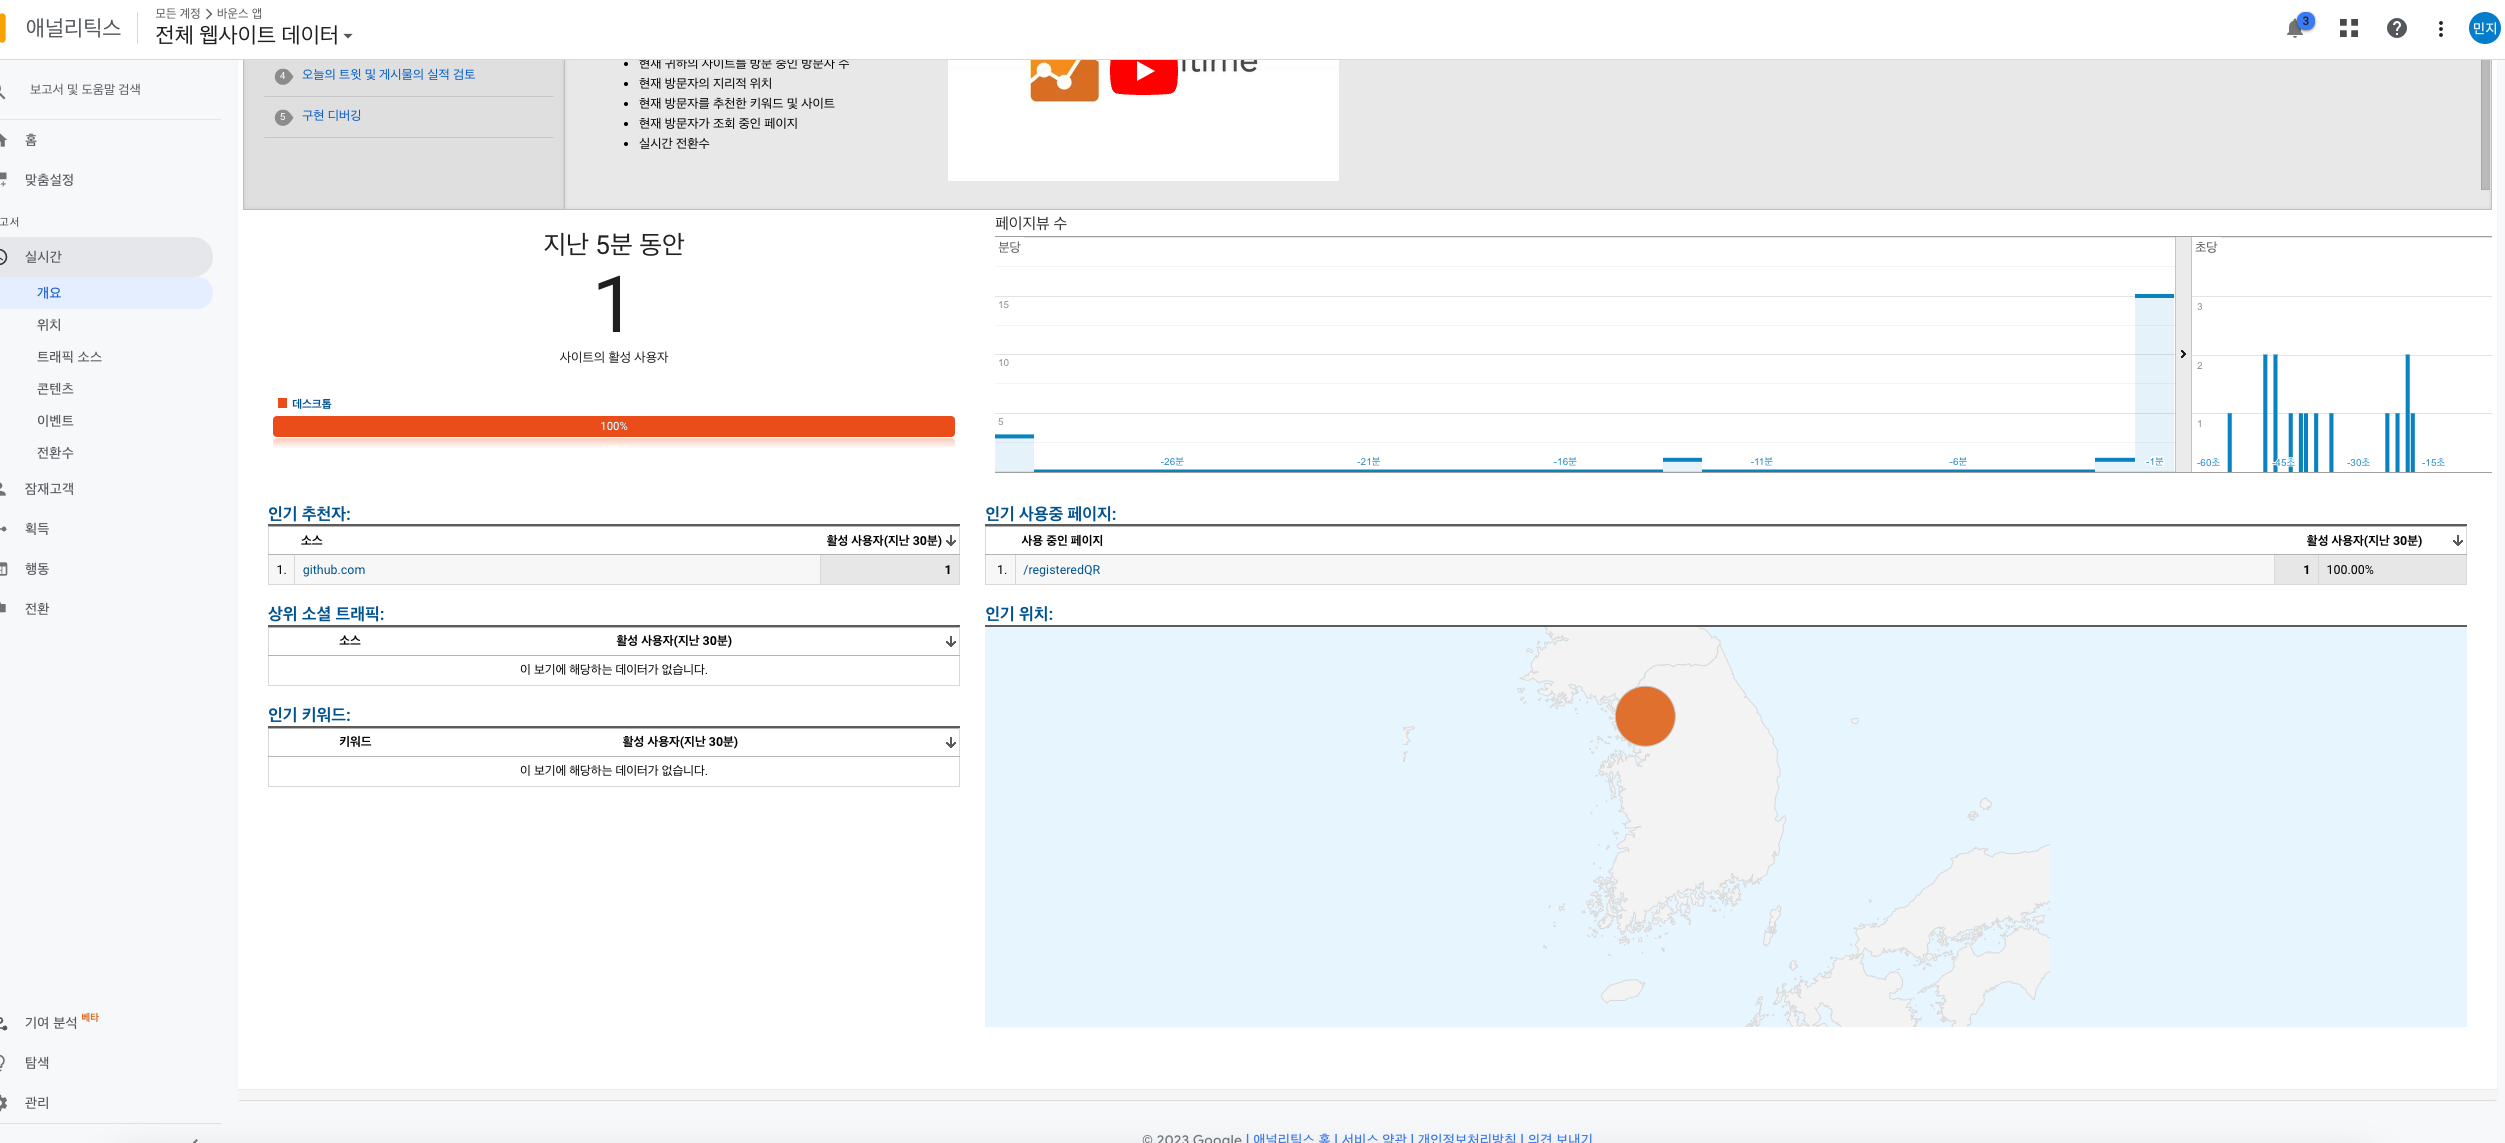Screen dimensions: 2505x1143
Task: Open the 전체 웹사이트 데이터 view dropdown
Action: (254, 35)
